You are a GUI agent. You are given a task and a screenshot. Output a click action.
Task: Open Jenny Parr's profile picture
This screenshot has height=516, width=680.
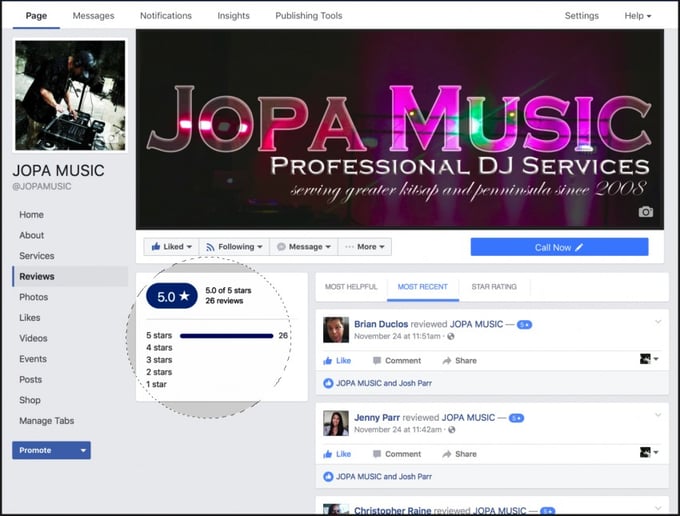coord(336,423)
